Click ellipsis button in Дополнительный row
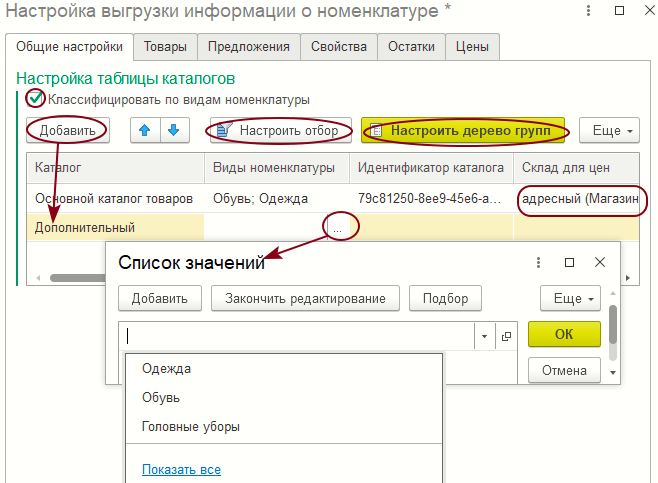The image size is (658, 483). click(337, 228)
